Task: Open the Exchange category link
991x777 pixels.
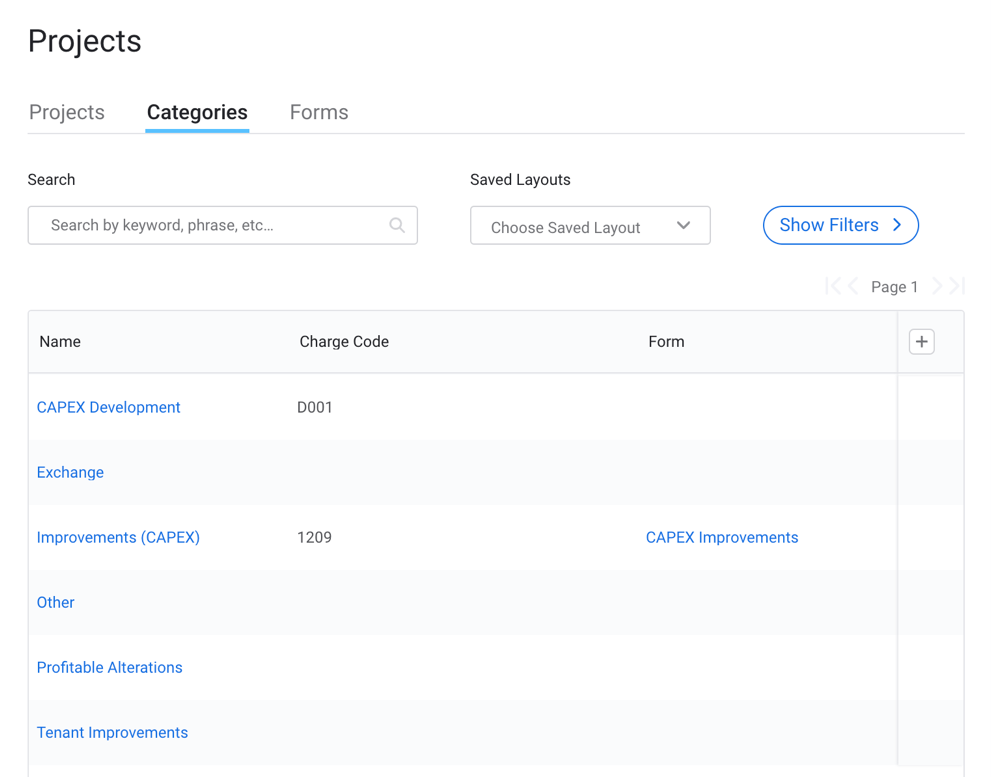Action: point(70,472)
